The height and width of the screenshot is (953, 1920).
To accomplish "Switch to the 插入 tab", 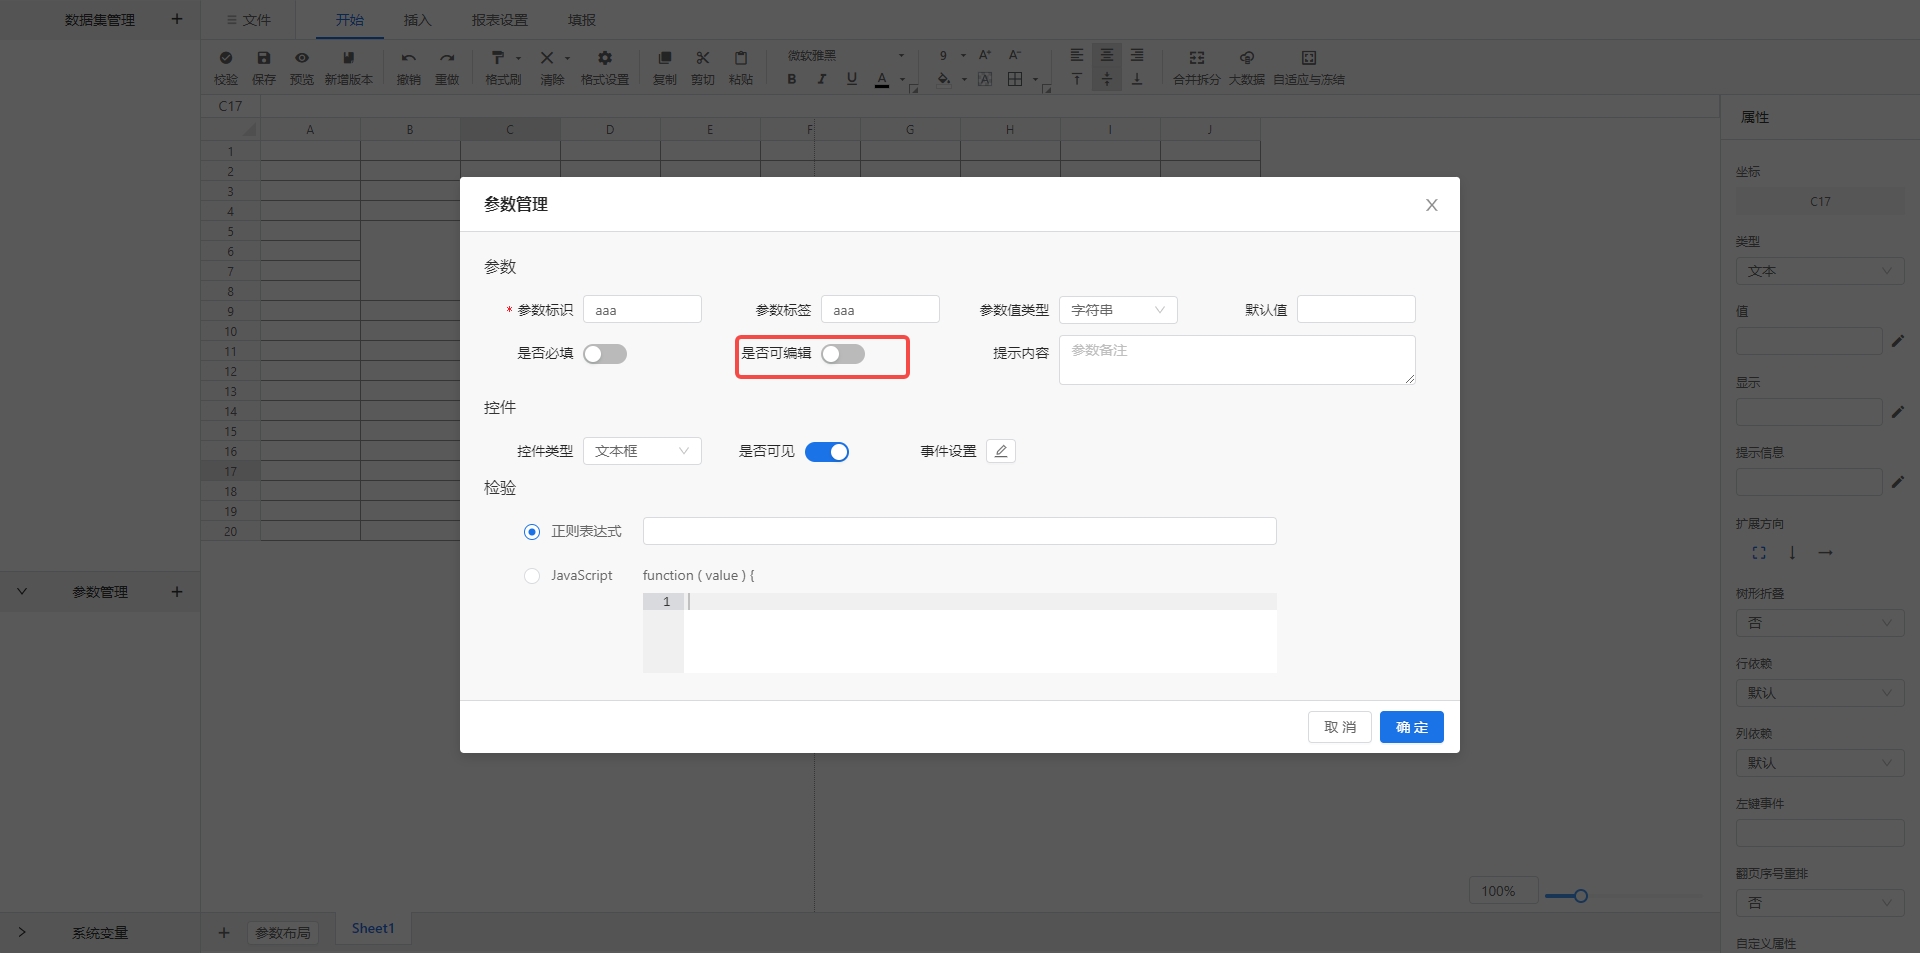I will point(418,20).
